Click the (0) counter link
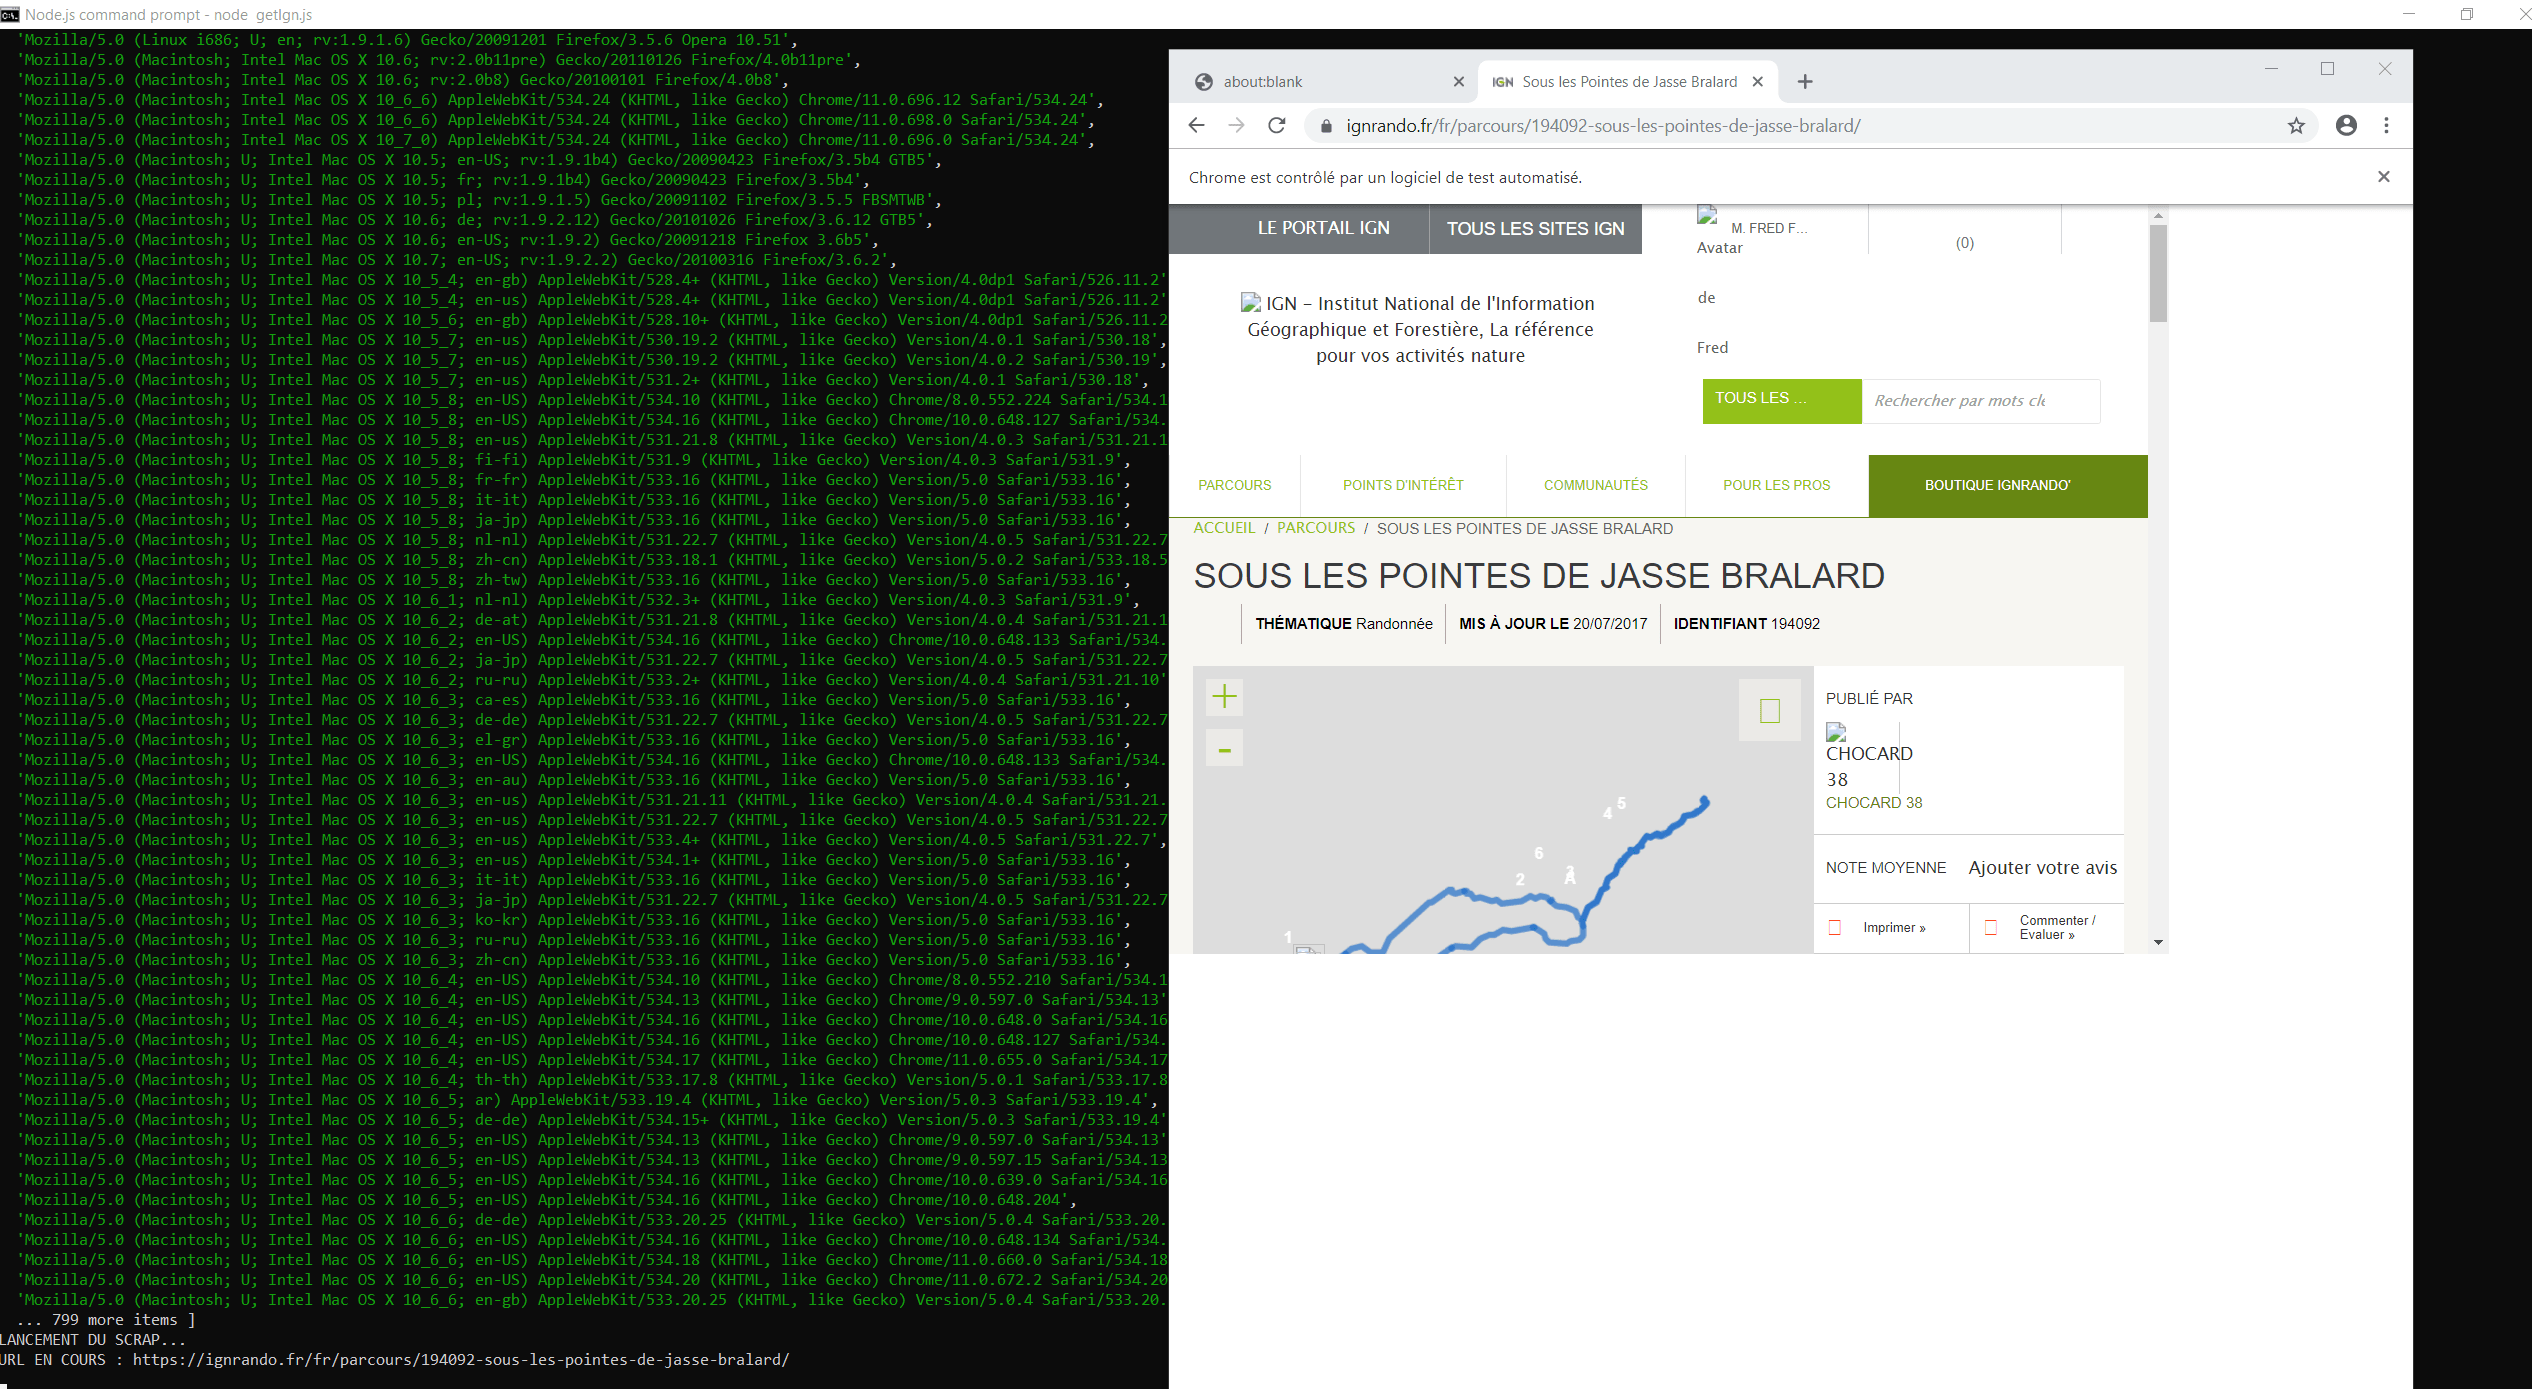 click(x=1965, y=243)
